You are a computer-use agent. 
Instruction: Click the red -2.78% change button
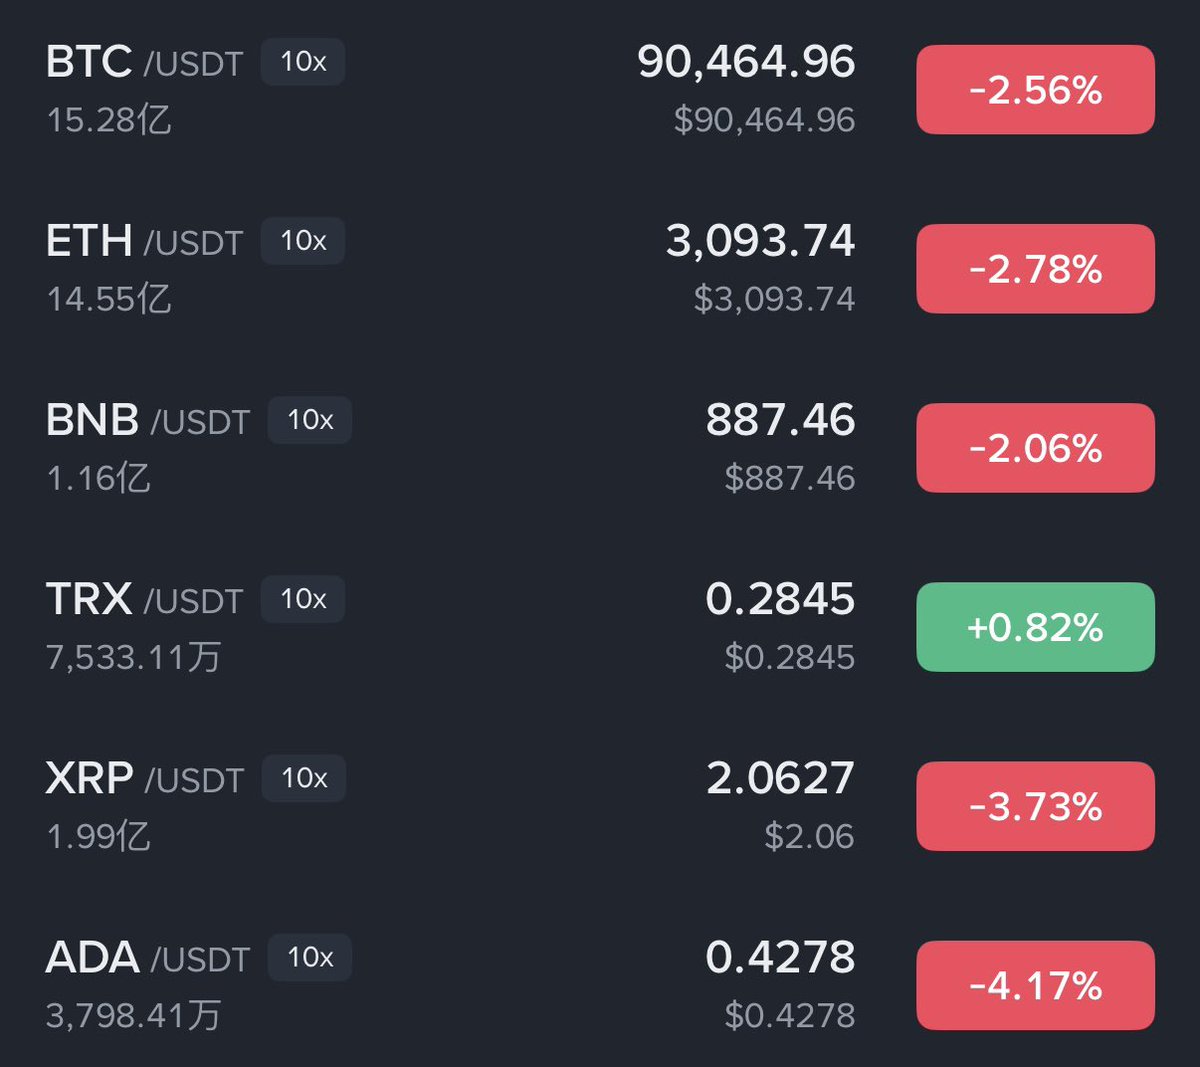(x=1035, y=269)
